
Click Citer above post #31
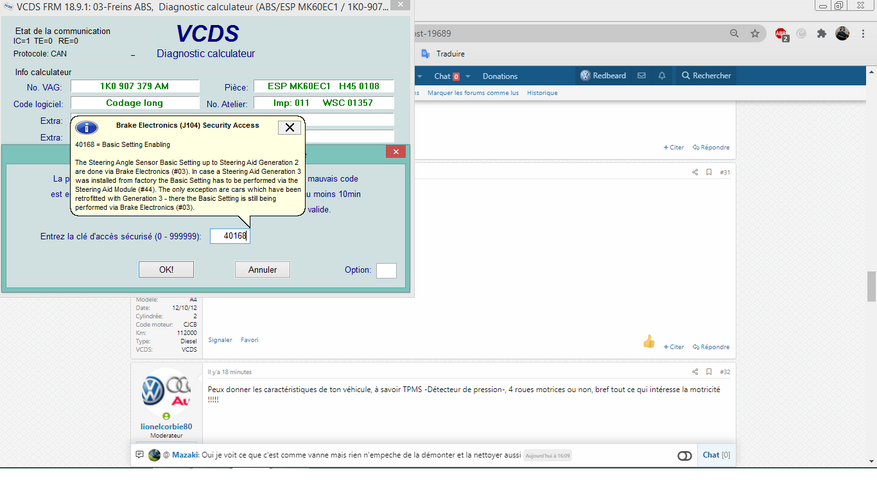tap(673, 147)
